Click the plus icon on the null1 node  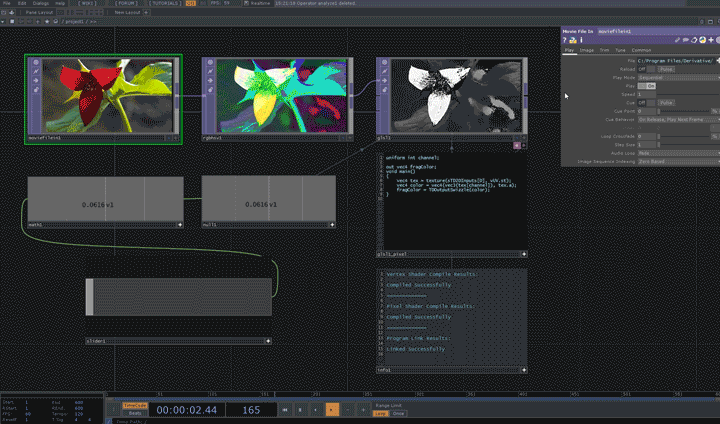(332, 225)
